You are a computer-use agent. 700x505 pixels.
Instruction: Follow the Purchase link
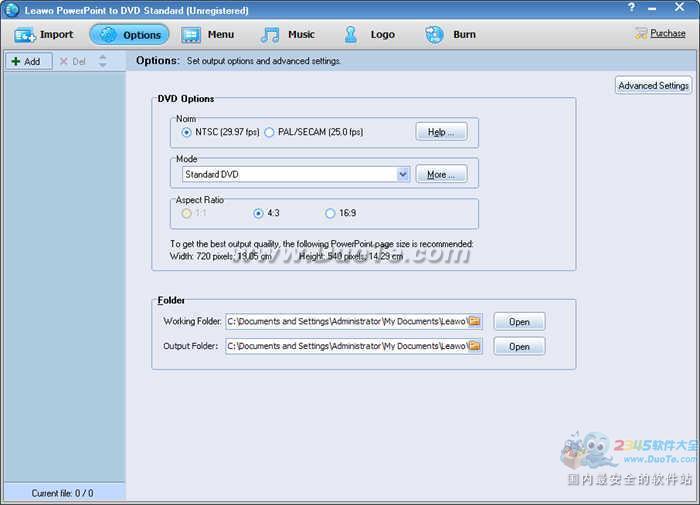click(x=667, y=33)
